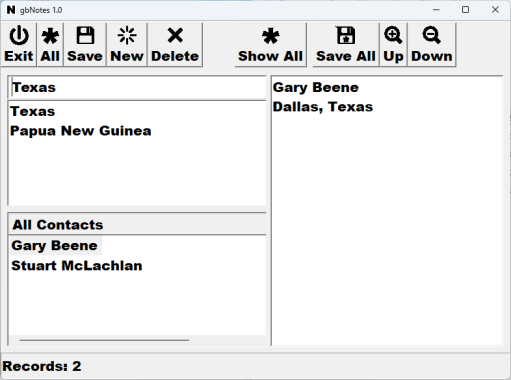Viewport: 511px width, 380px height.
Task: Select Papua New Guinea in list
Action: 81,131
